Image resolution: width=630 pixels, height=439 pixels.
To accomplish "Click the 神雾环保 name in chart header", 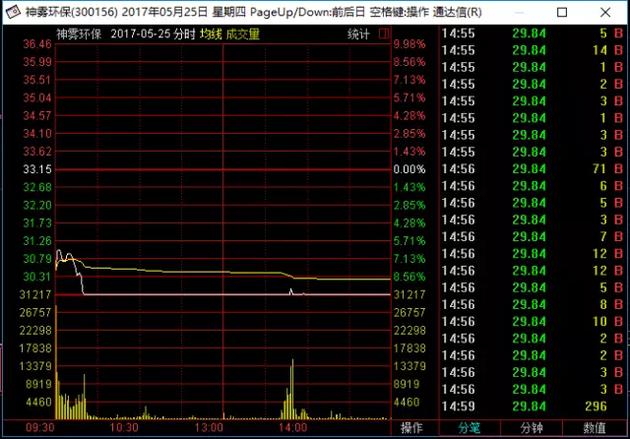I will tap(79, 34).
